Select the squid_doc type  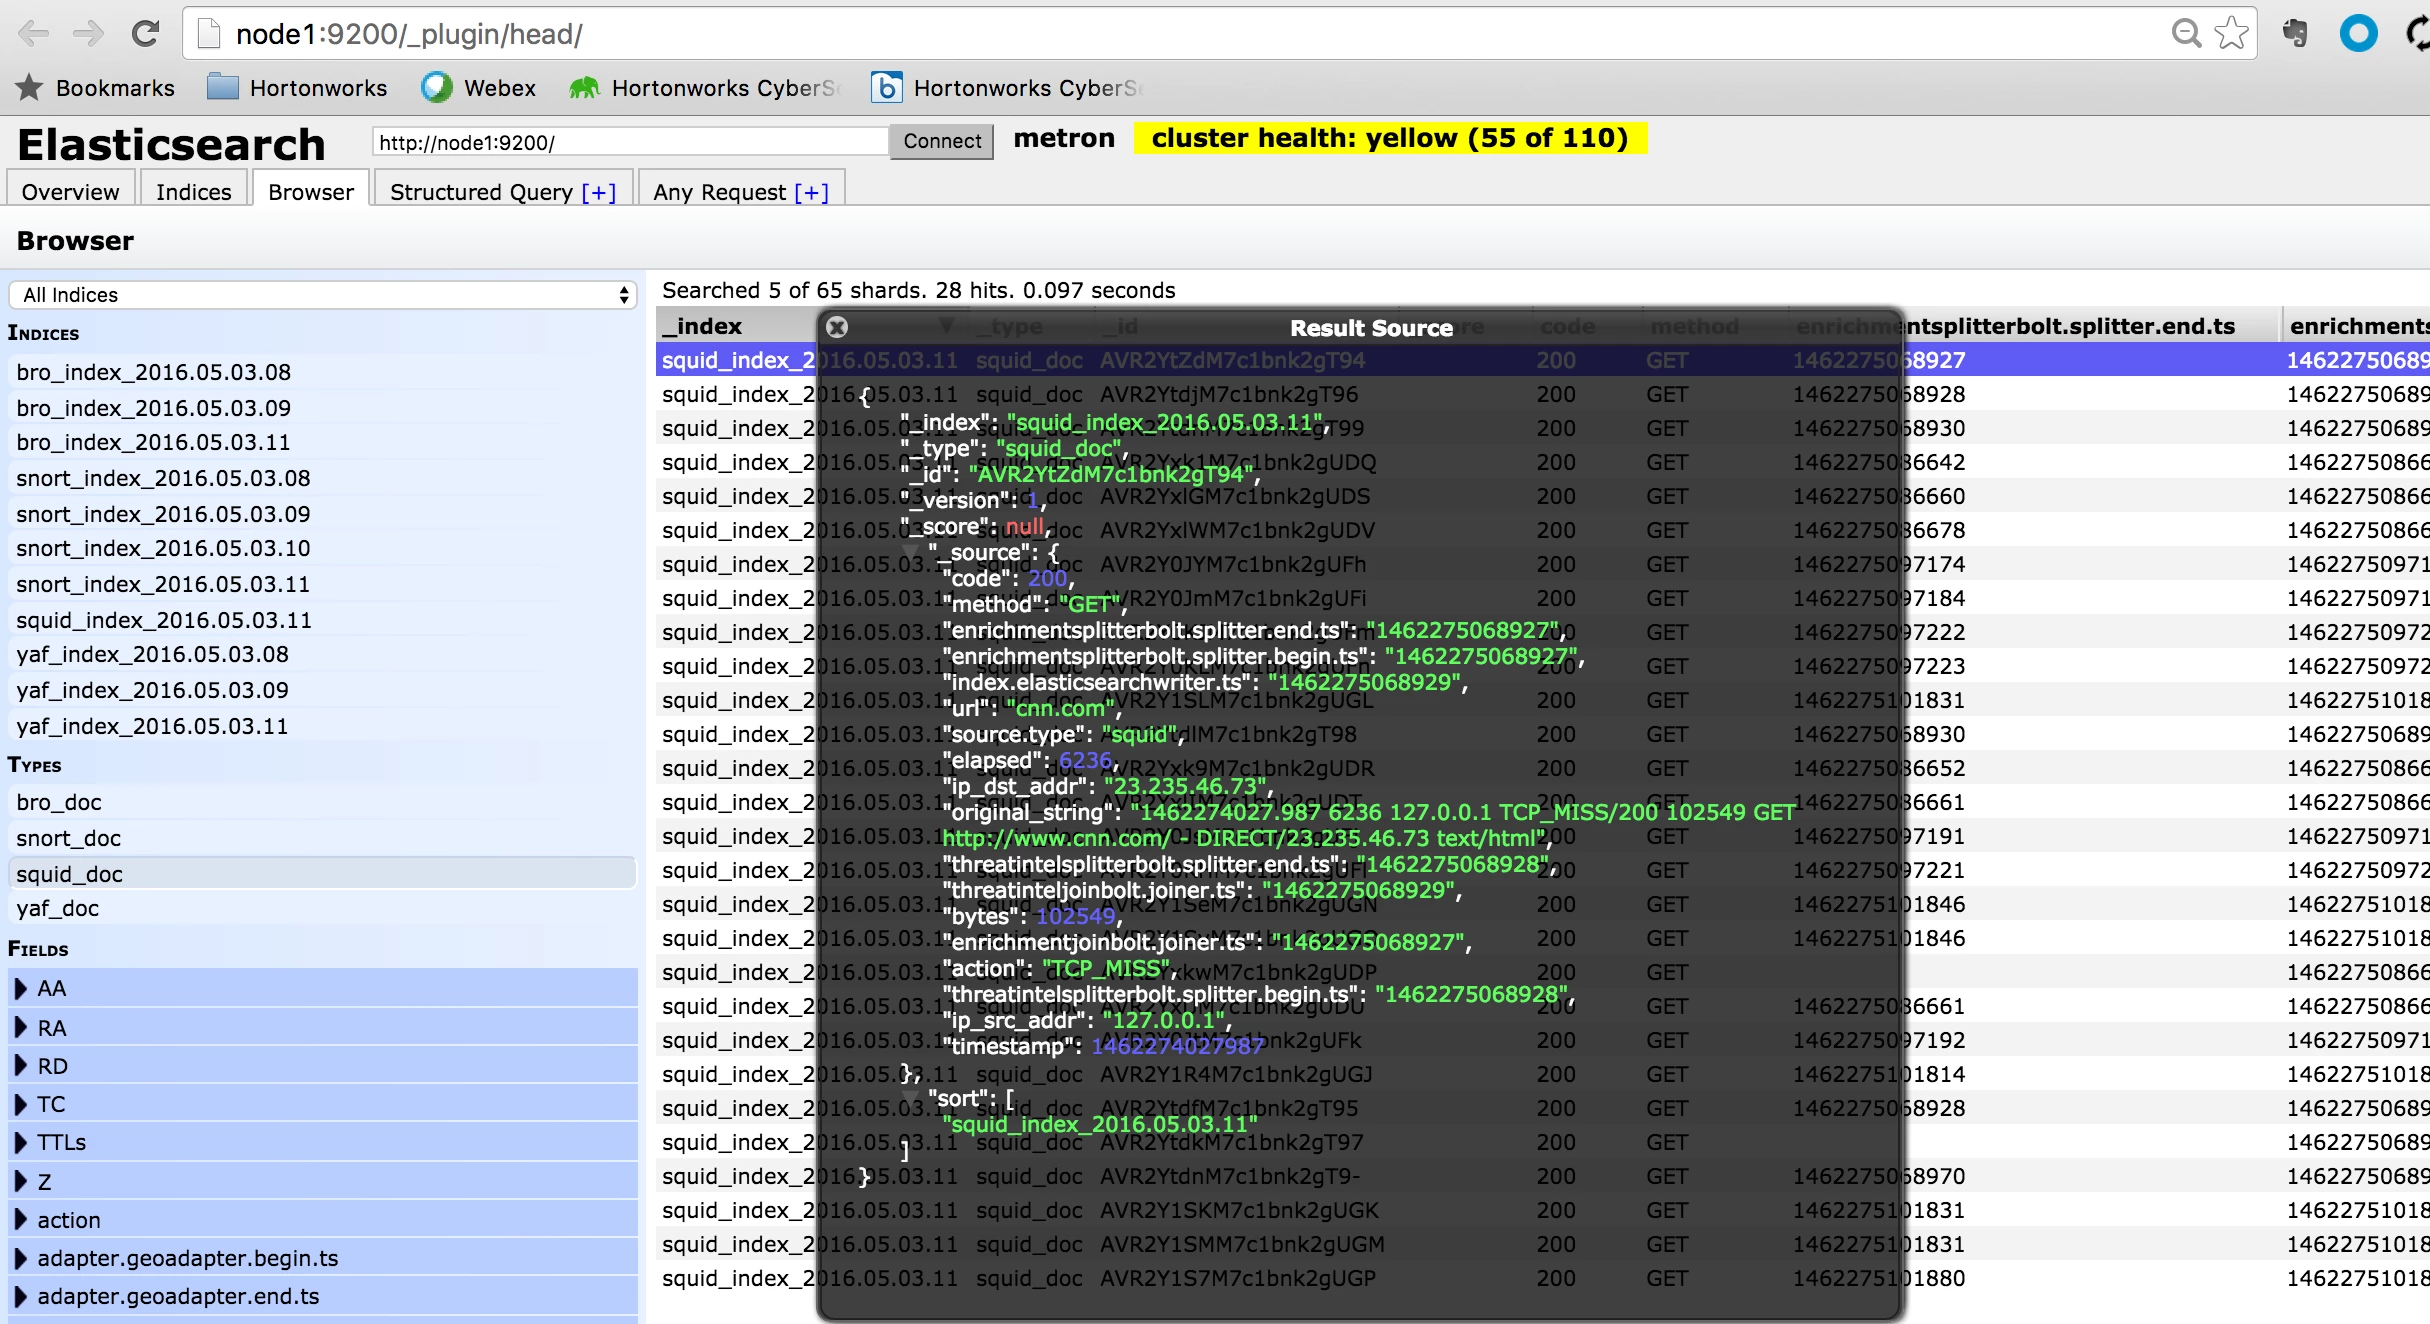(323, 874)
